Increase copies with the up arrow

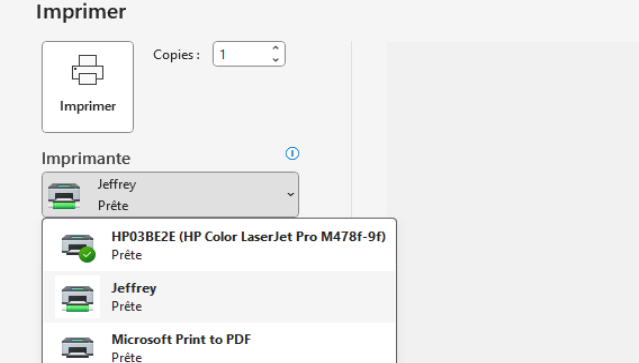click(x=275, y=48)
